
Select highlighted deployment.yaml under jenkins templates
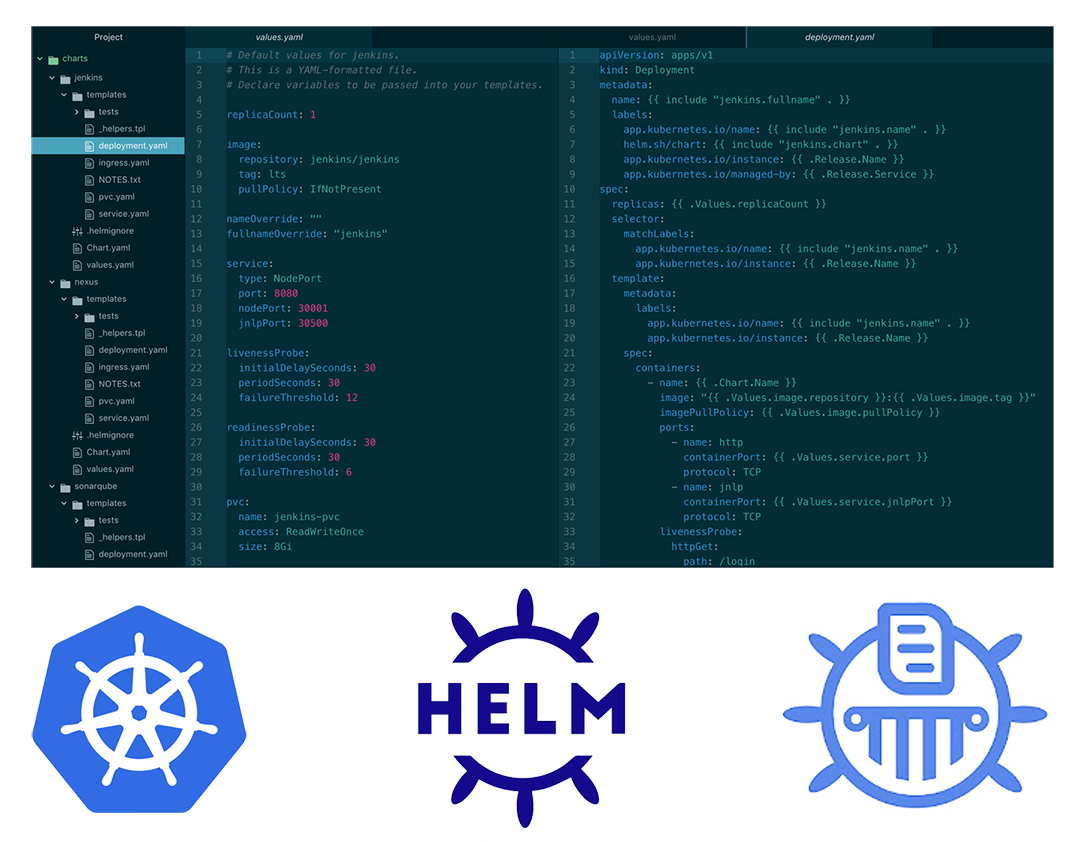[108, 145]
